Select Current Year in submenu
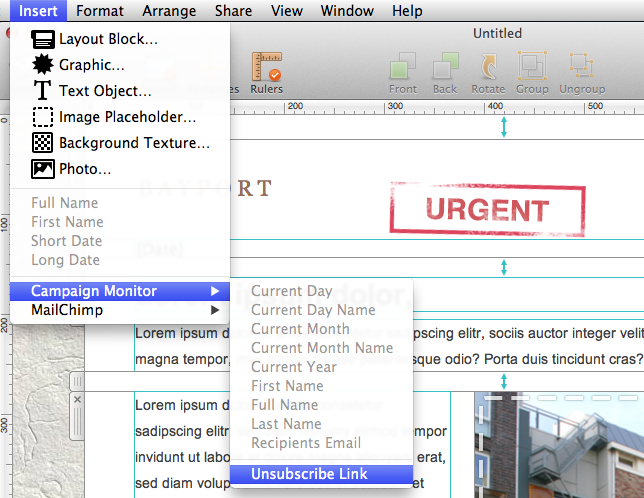This screenshot has height=498, width=644. 322,367
